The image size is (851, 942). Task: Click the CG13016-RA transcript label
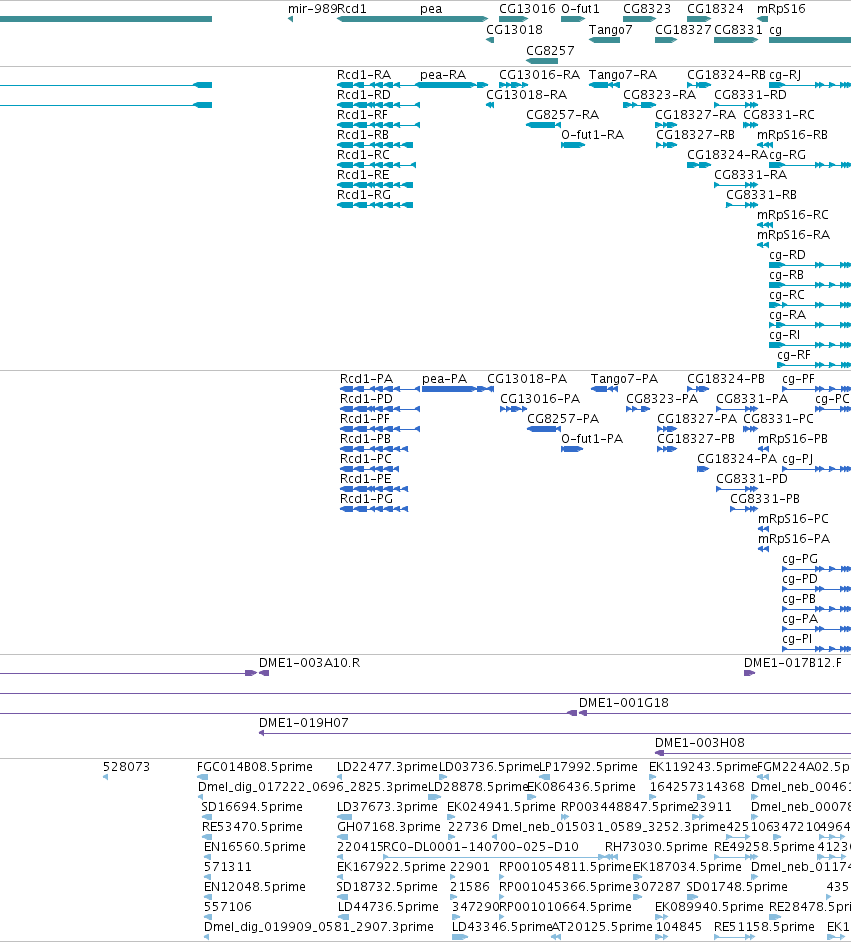[539, 74]
